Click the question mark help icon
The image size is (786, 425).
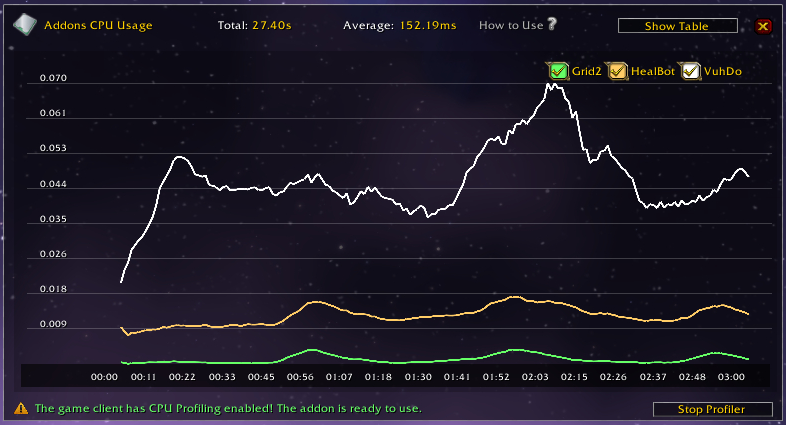[552, 24]
